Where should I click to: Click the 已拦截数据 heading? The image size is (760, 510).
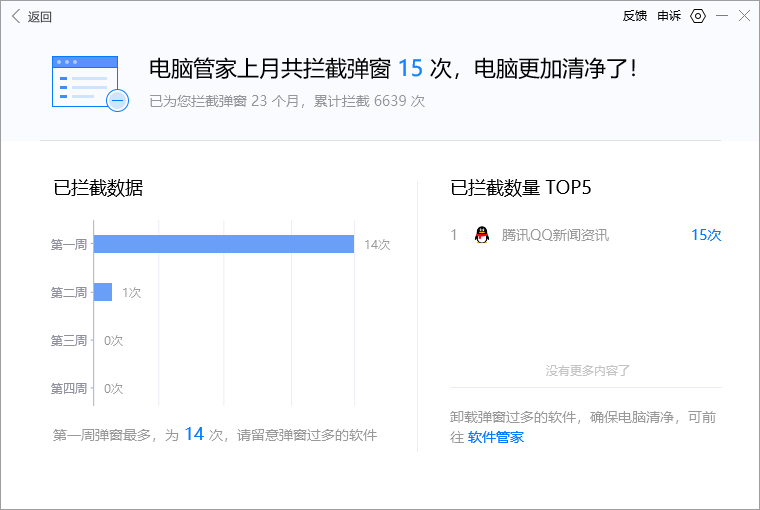[98, 187]
